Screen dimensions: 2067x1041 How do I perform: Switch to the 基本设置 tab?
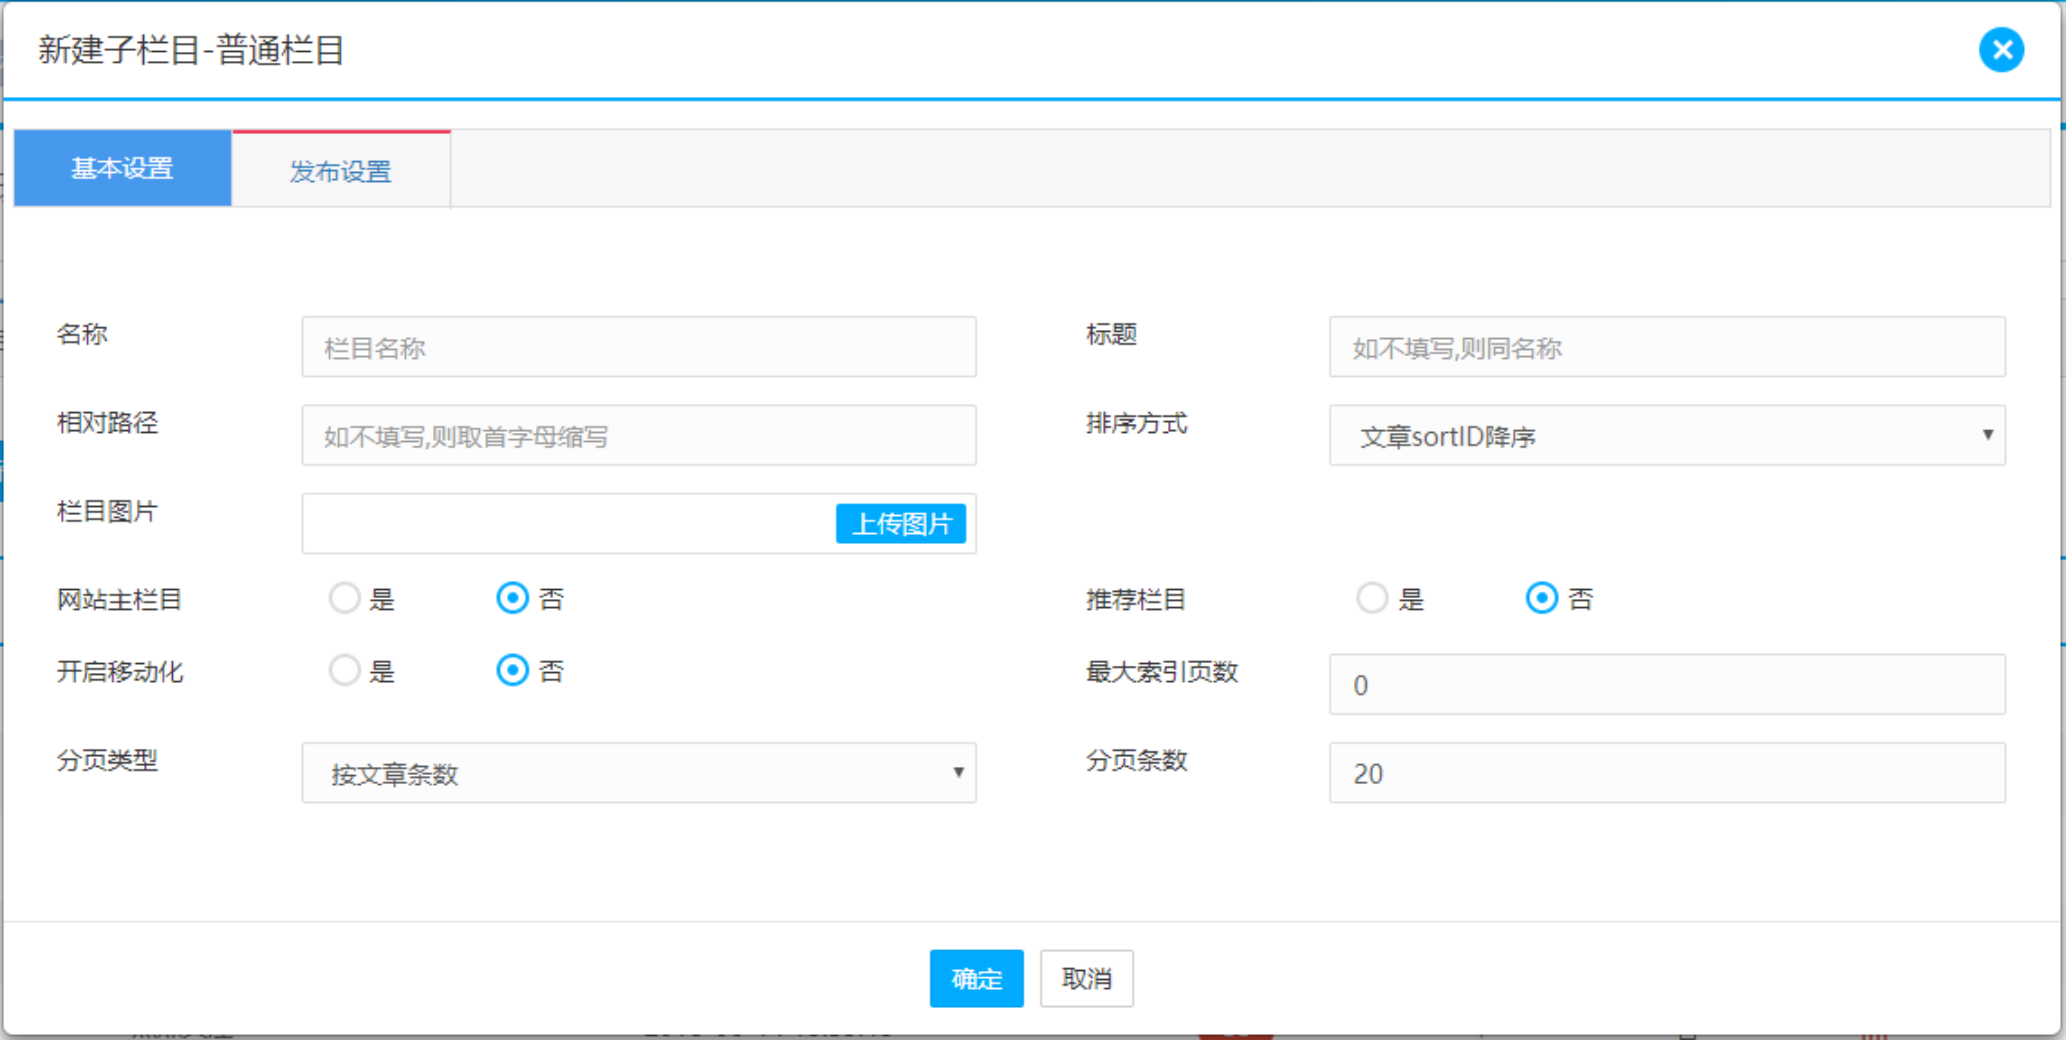pos(122,168)
